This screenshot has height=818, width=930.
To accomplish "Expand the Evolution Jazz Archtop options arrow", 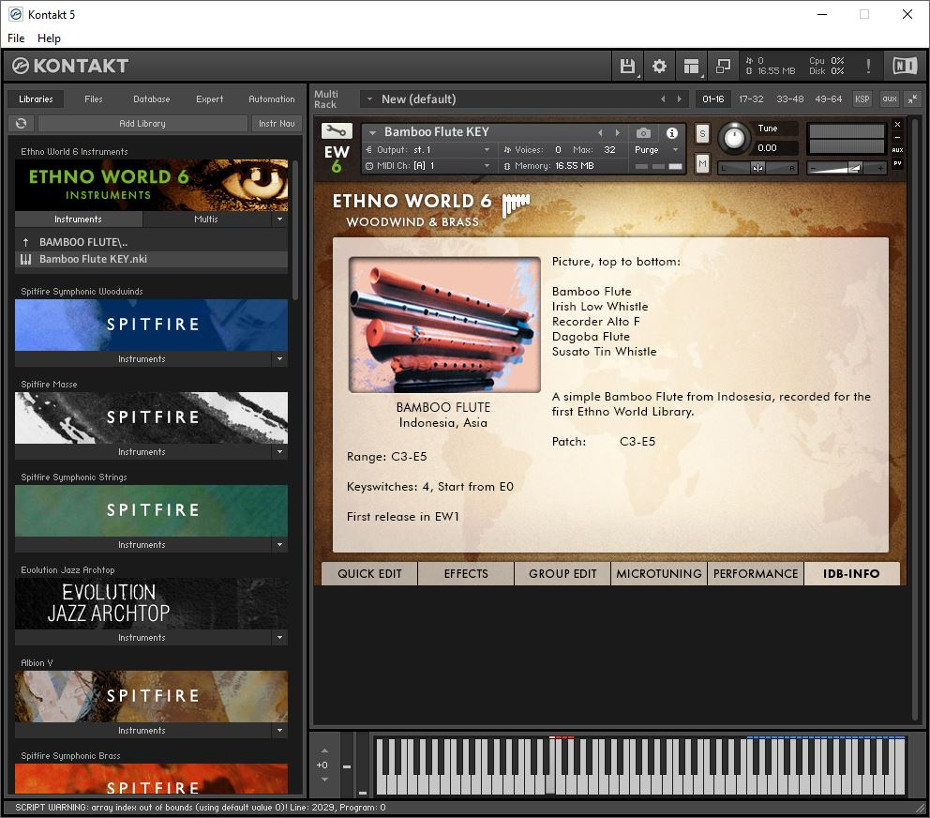I will pos(280,638).
